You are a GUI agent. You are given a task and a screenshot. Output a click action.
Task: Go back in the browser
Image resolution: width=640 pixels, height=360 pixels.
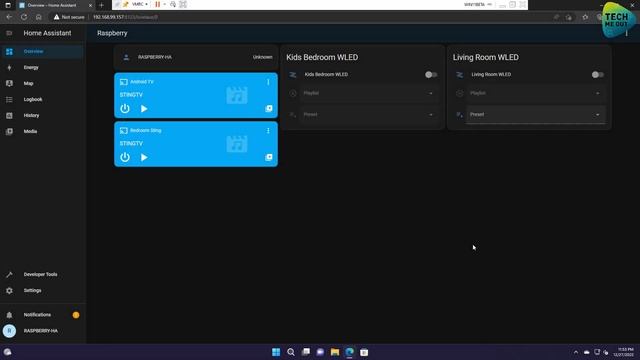9,17
